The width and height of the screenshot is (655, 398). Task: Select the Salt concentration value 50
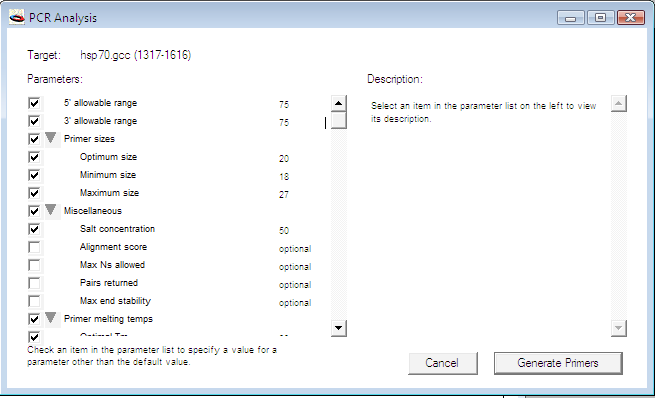(284, 230)
